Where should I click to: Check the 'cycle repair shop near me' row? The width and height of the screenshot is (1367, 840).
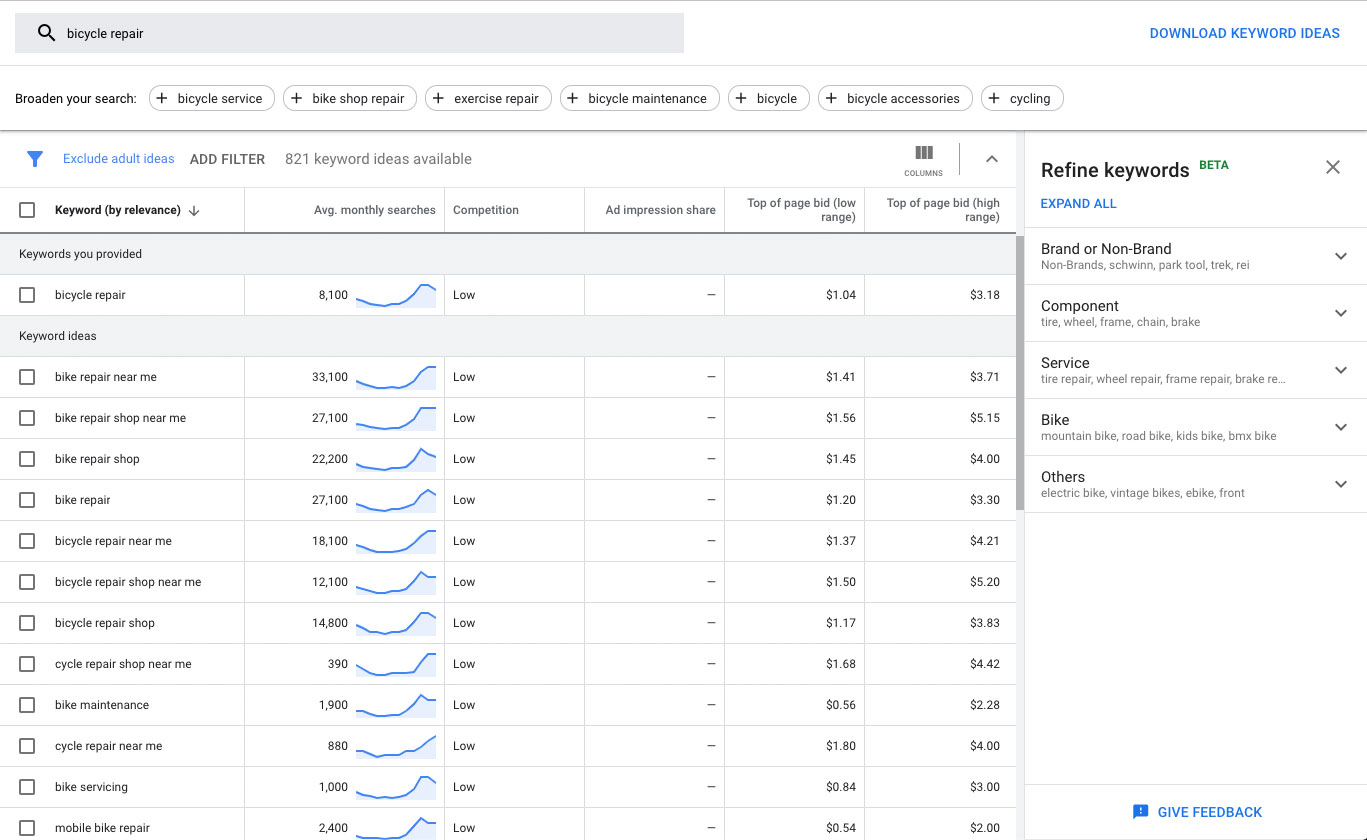pos(27,664)
